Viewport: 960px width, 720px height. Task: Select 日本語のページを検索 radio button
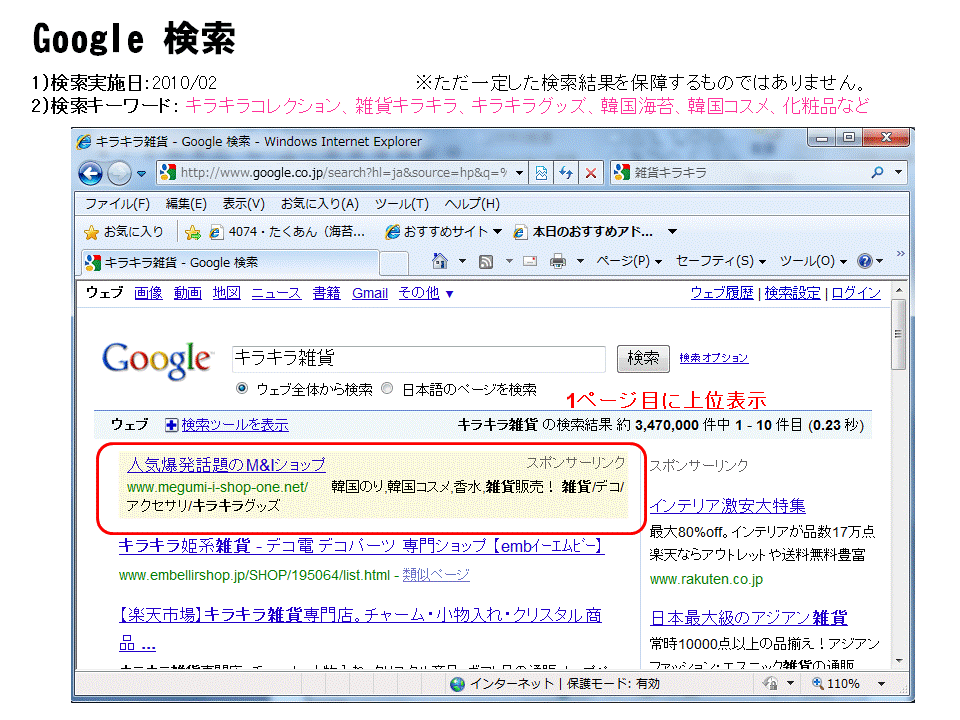pyautogui.click(x=387, y=388)
